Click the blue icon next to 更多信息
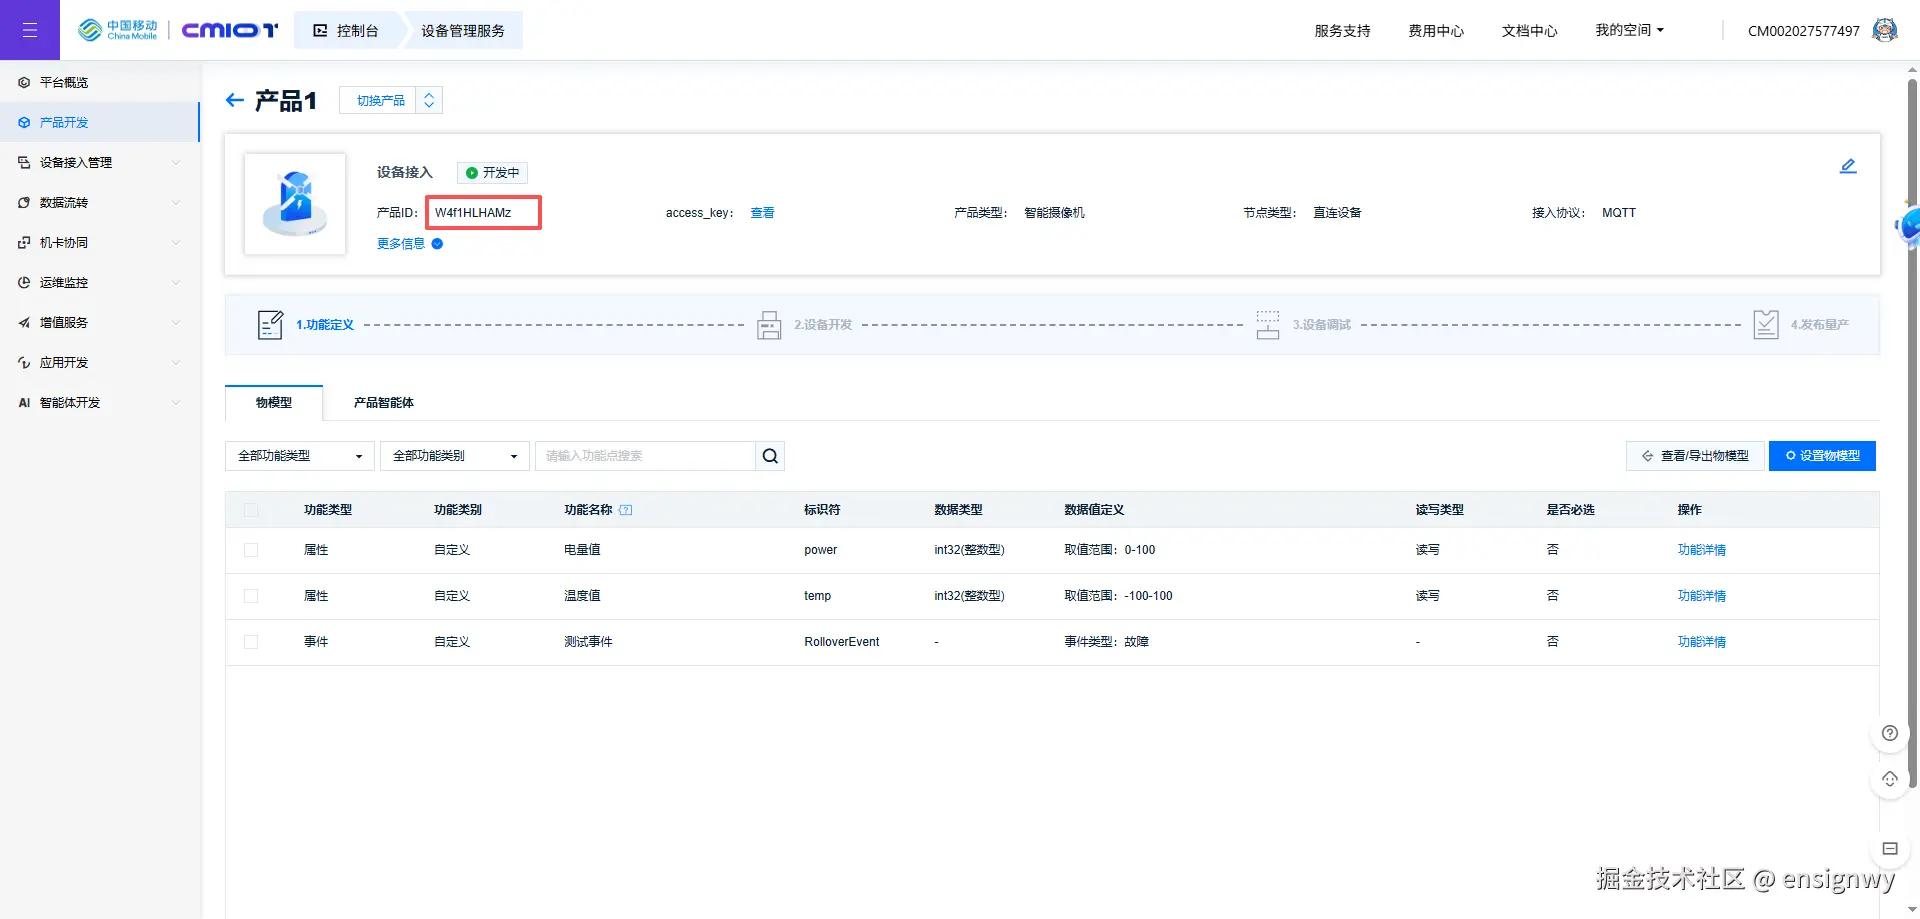The image size is (1920, 919). coord(437,244)
